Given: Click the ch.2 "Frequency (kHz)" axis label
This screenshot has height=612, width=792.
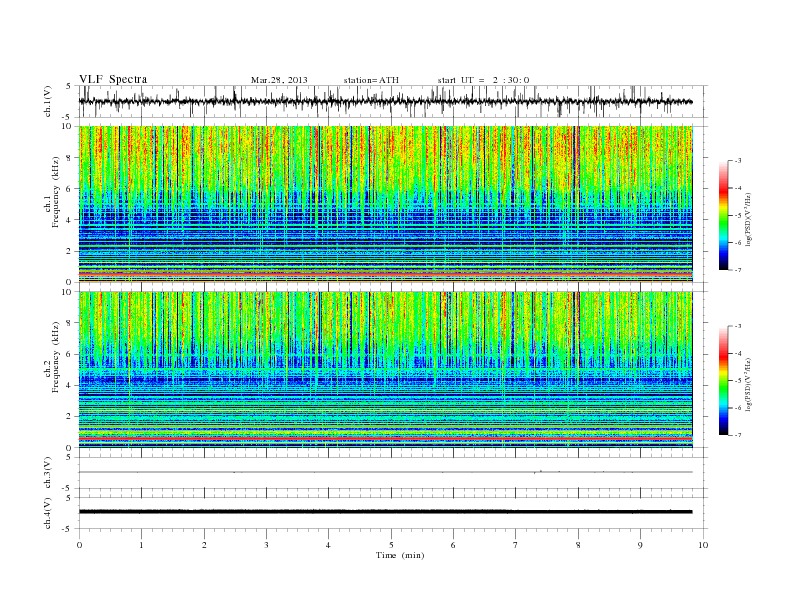Looking at the screenshot, I should point(55,357).
